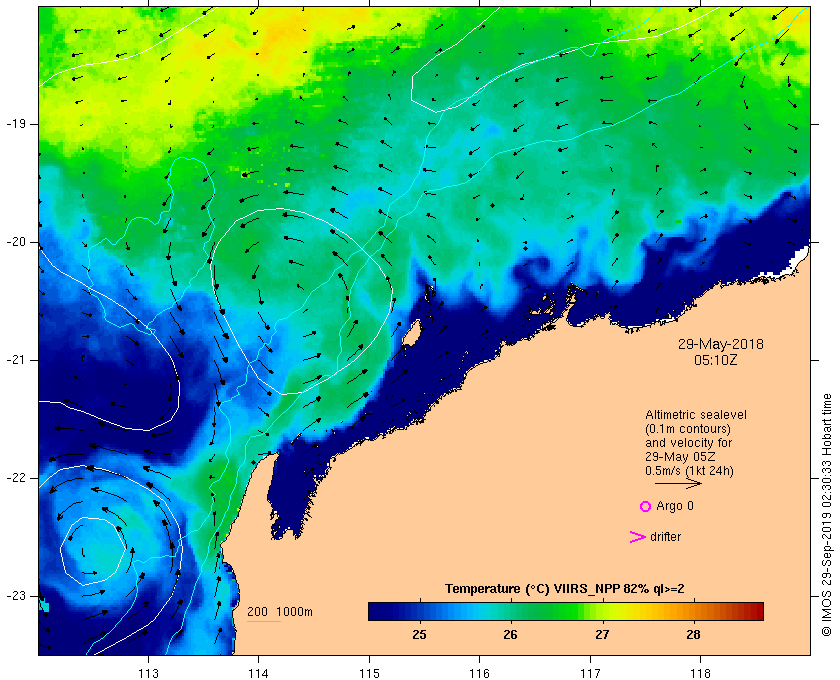Click the Temperature VIIRS_NPP title text
This screenshot has height=680, width=840.
pyautogui.click(x=565, y=589)
